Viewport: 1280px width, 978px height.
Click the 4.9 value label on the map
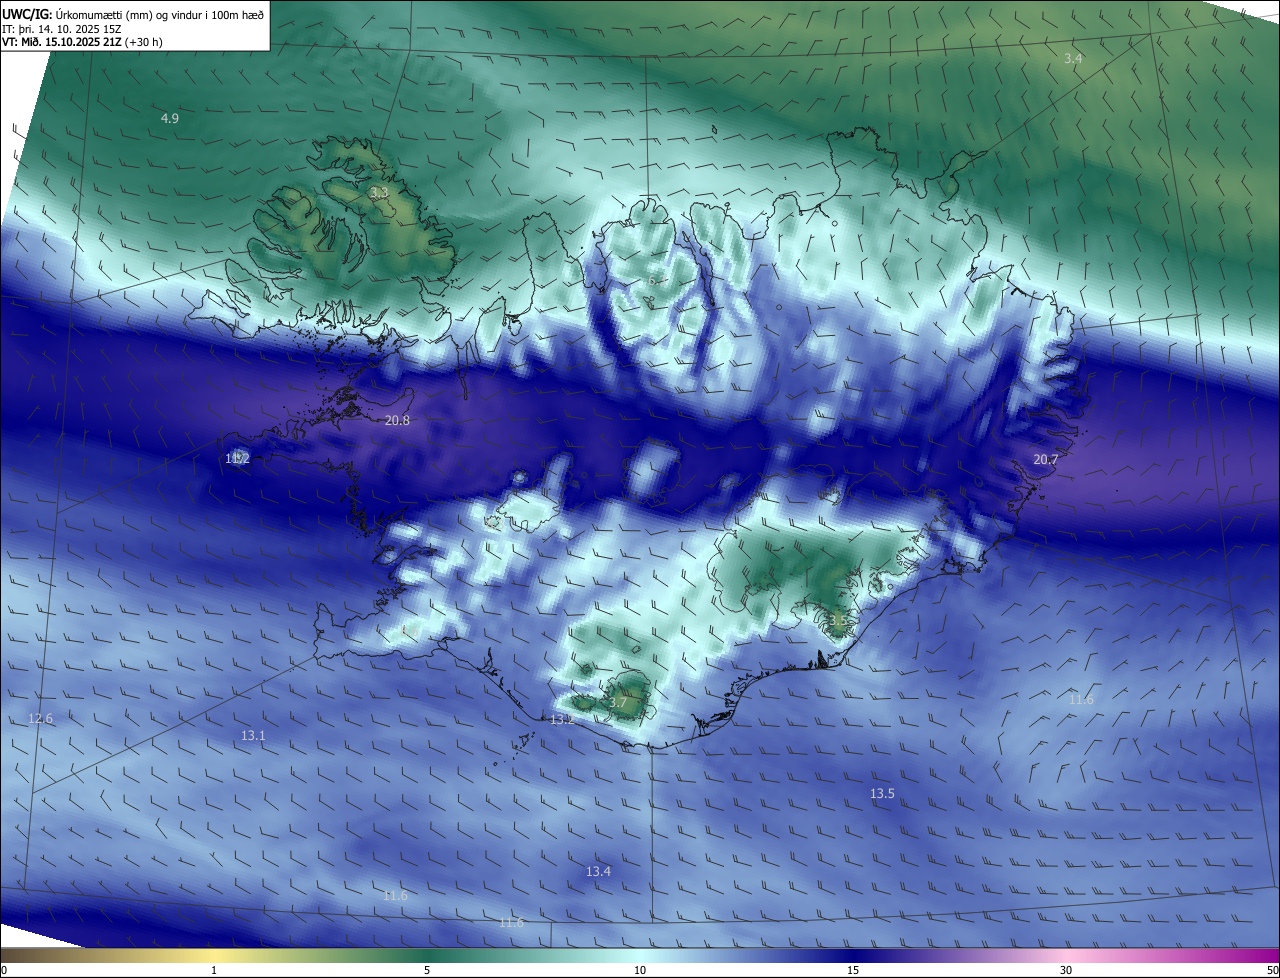(x=170, y=118)
